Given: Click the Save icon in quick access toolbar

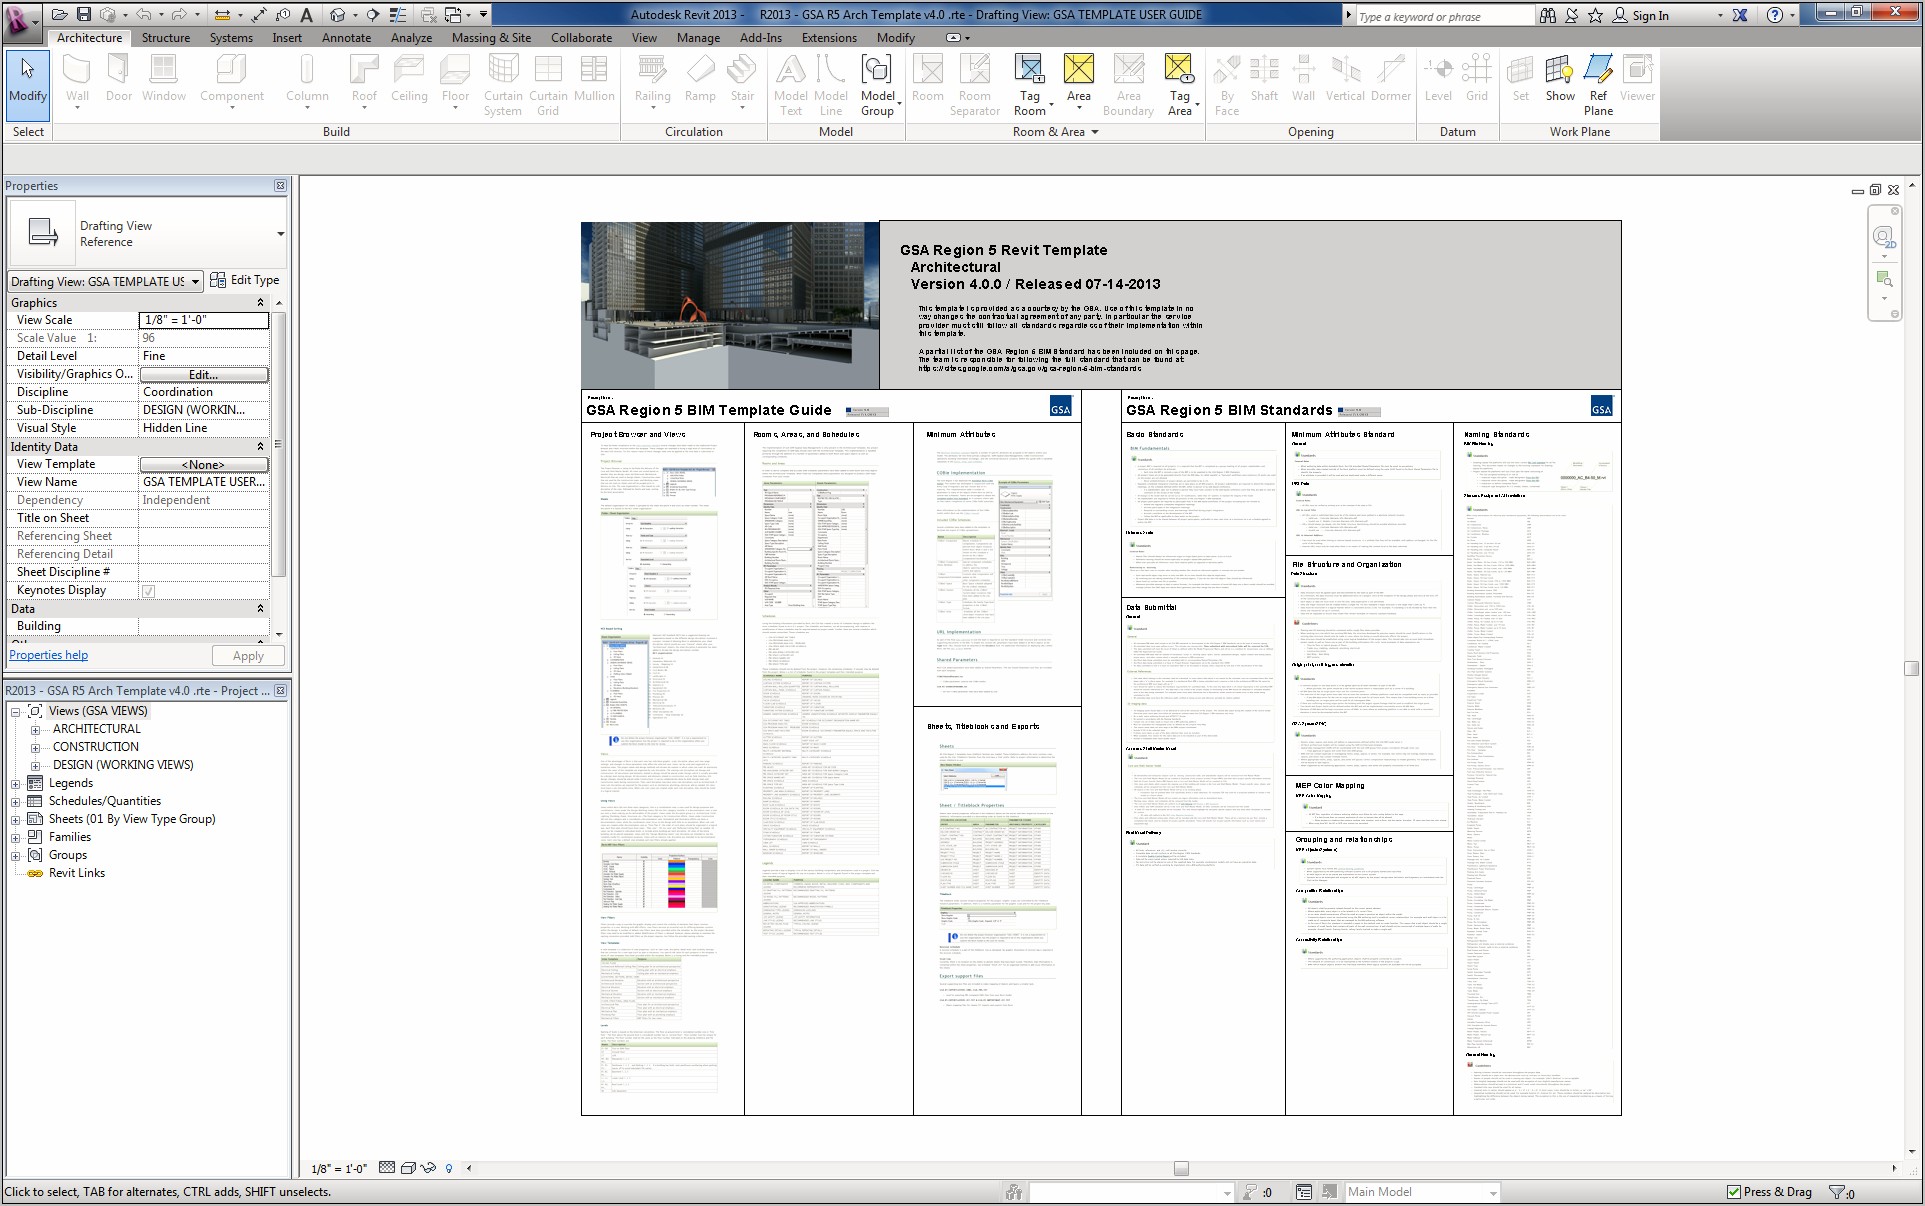Looking at the screenshot, I should (84, 15).
